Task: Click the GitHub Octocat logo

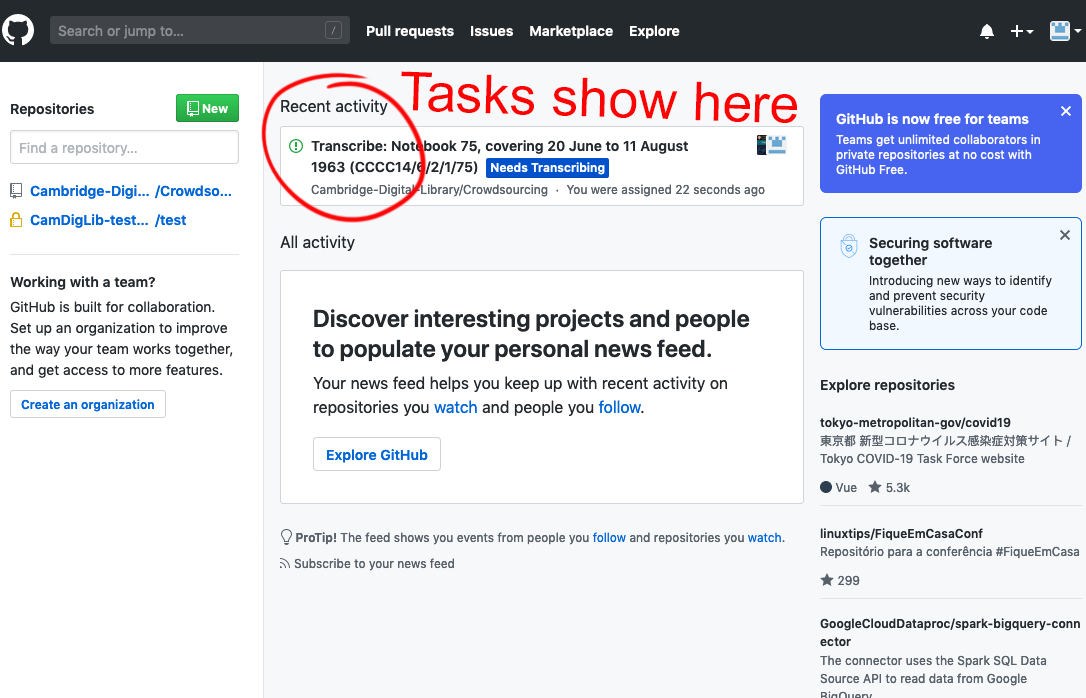Action: (x=17, y=30)
